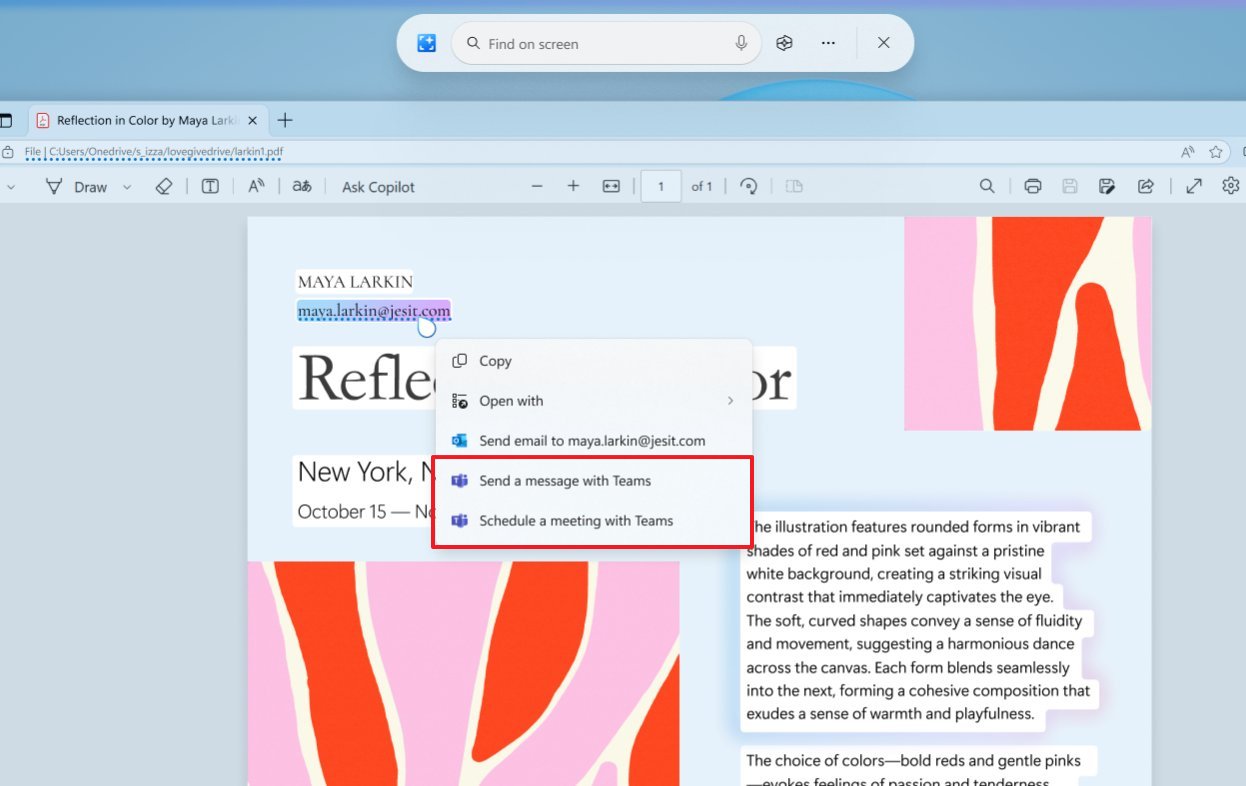This screenshot has width=1246, height=786.
Task: Click the 'of 1' page count text
Action: coord(702,187)
